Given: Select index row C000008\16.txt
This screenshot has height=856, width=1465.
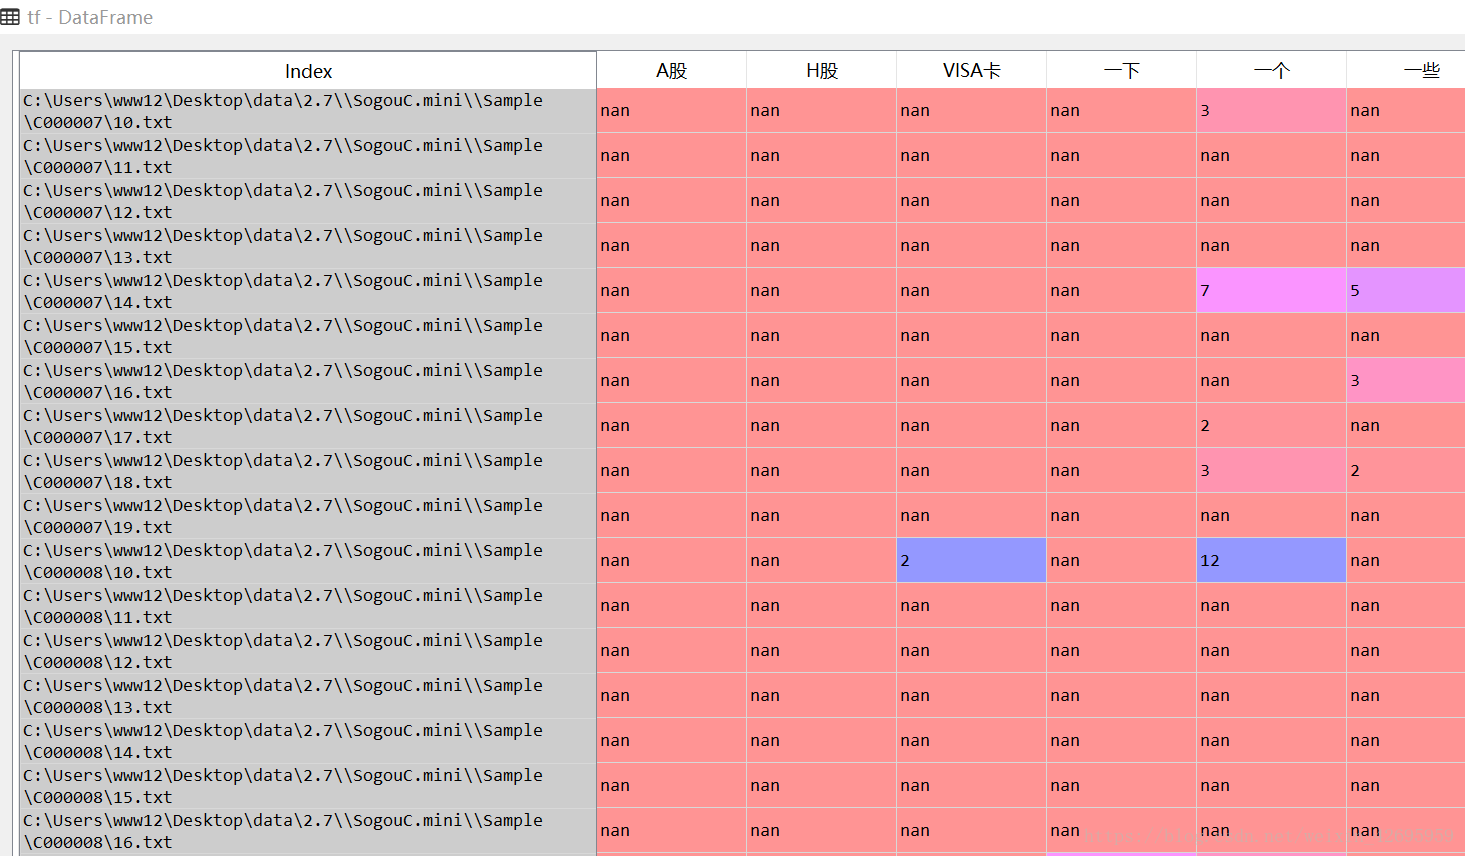Looking at the screenshot, I should pyautogui.click(x=308, y=831).
